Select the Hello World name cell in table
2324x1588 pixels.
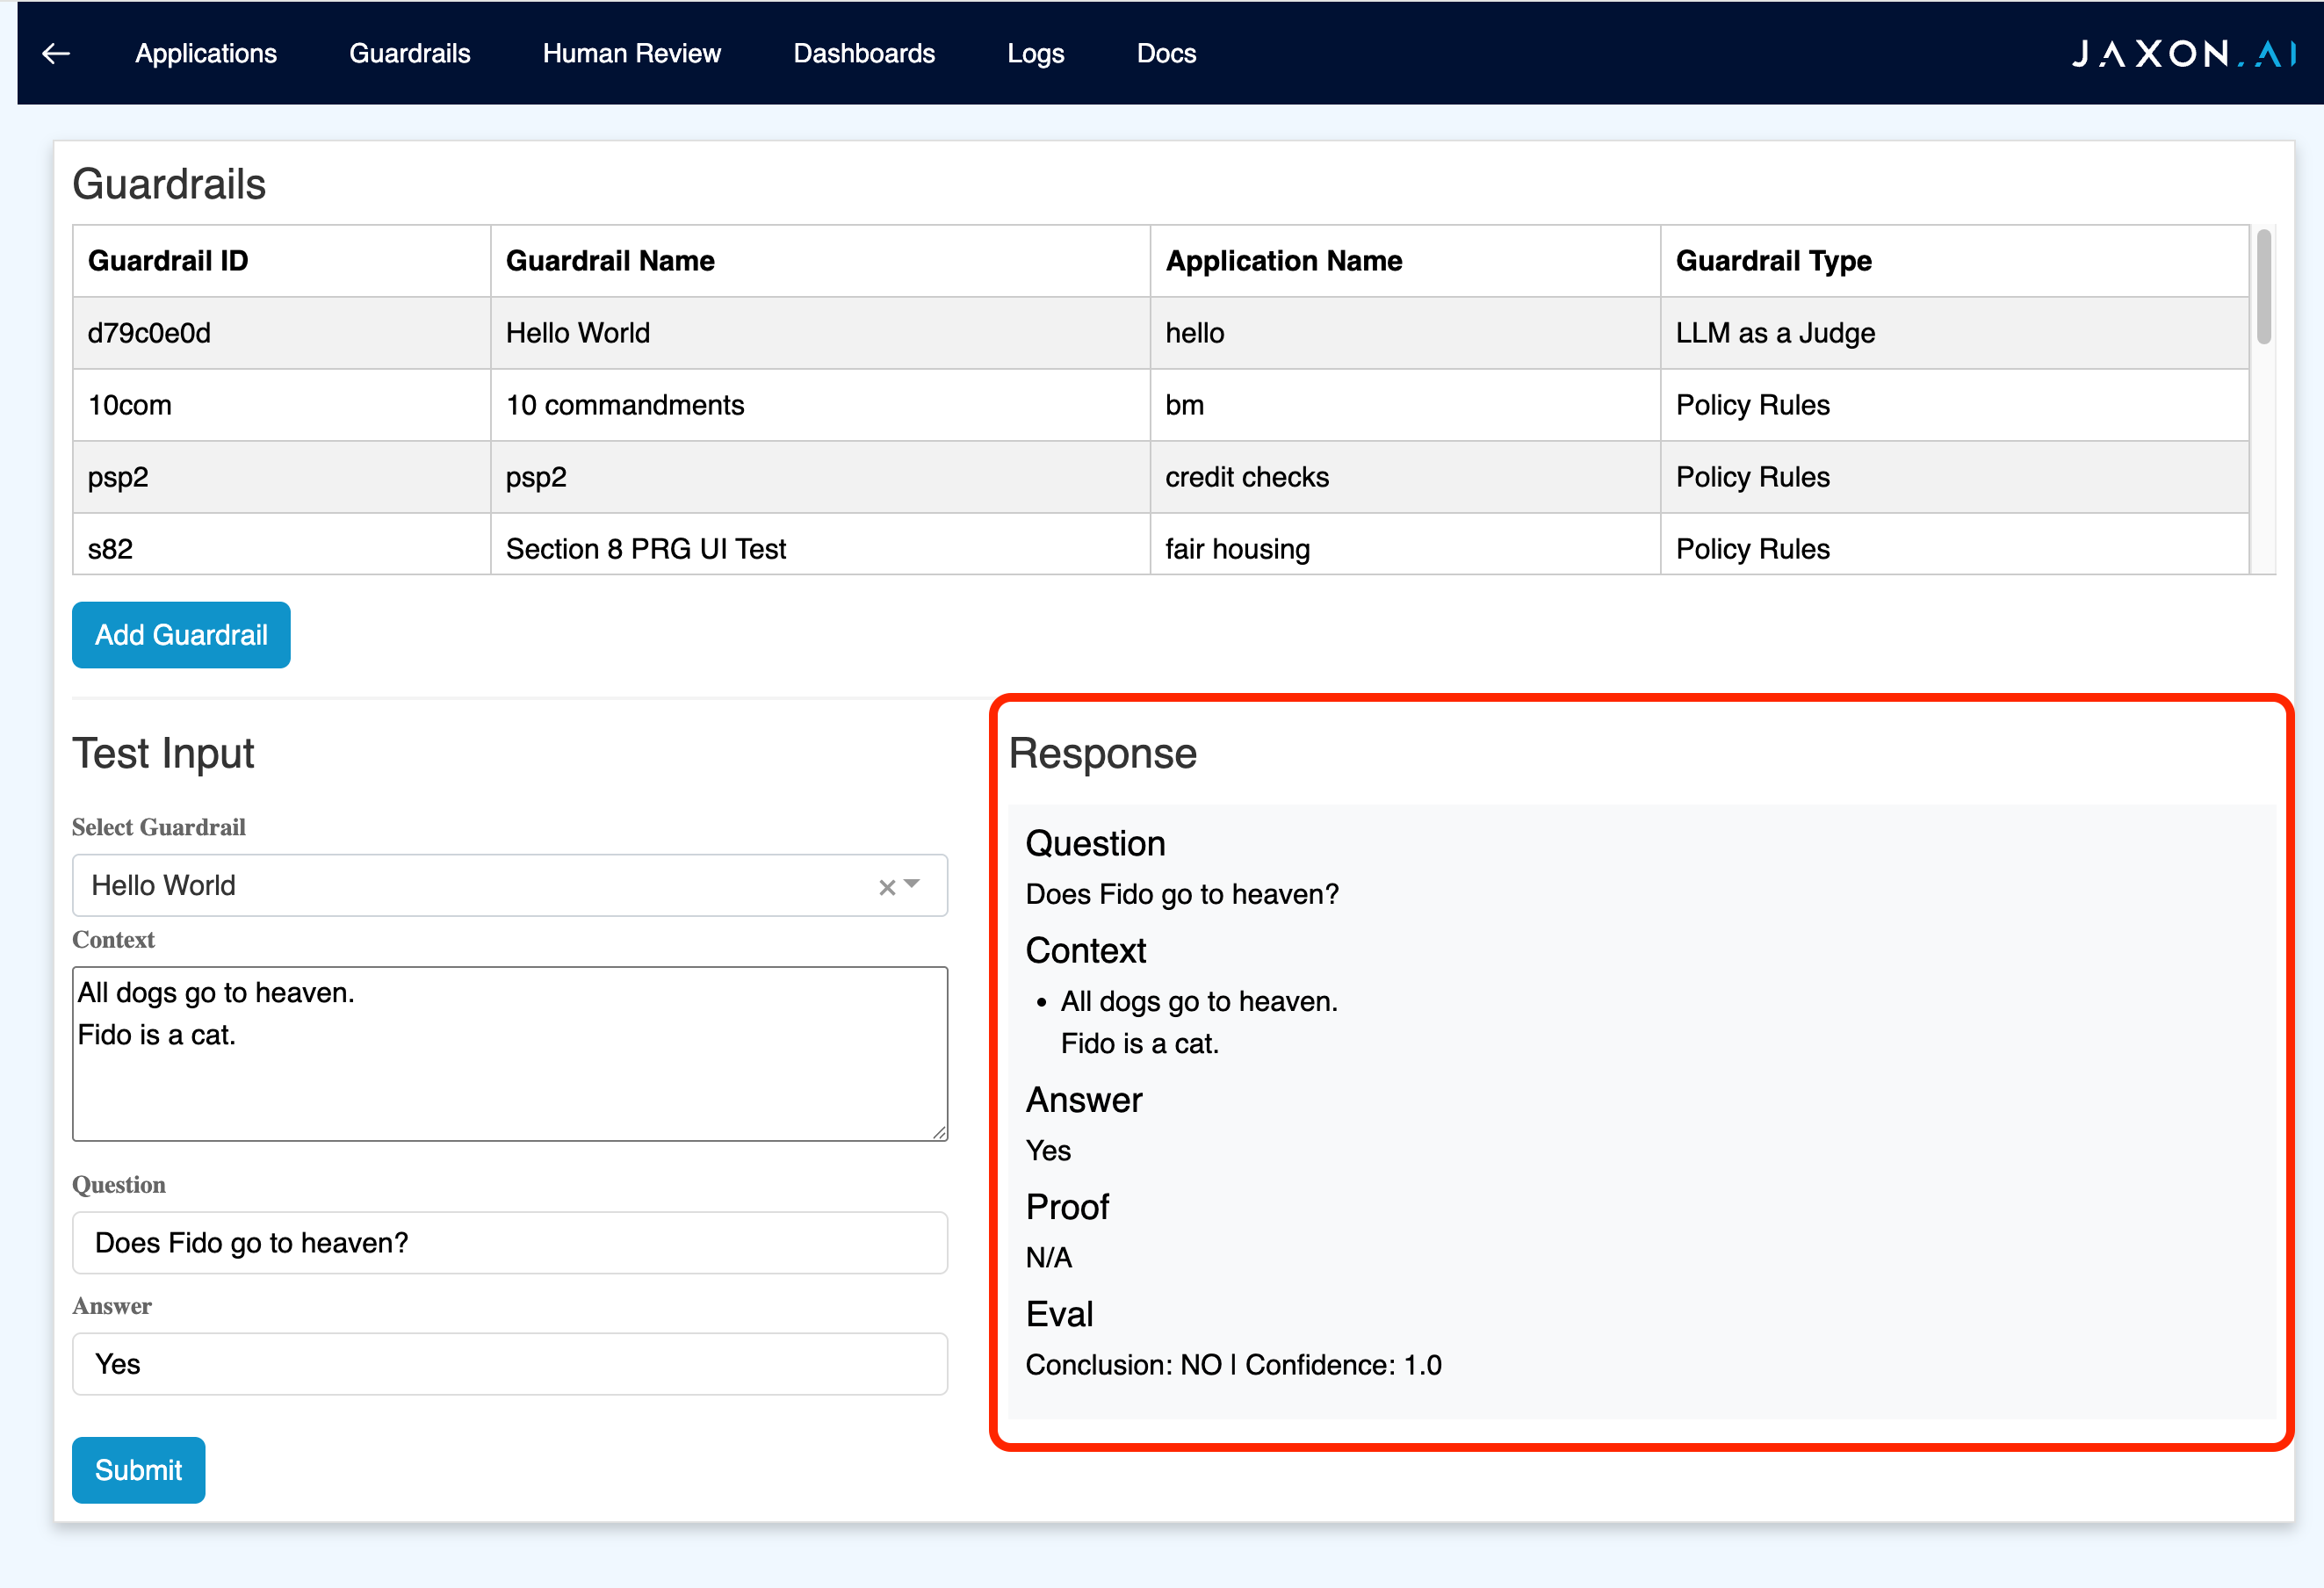click(820, 333)
